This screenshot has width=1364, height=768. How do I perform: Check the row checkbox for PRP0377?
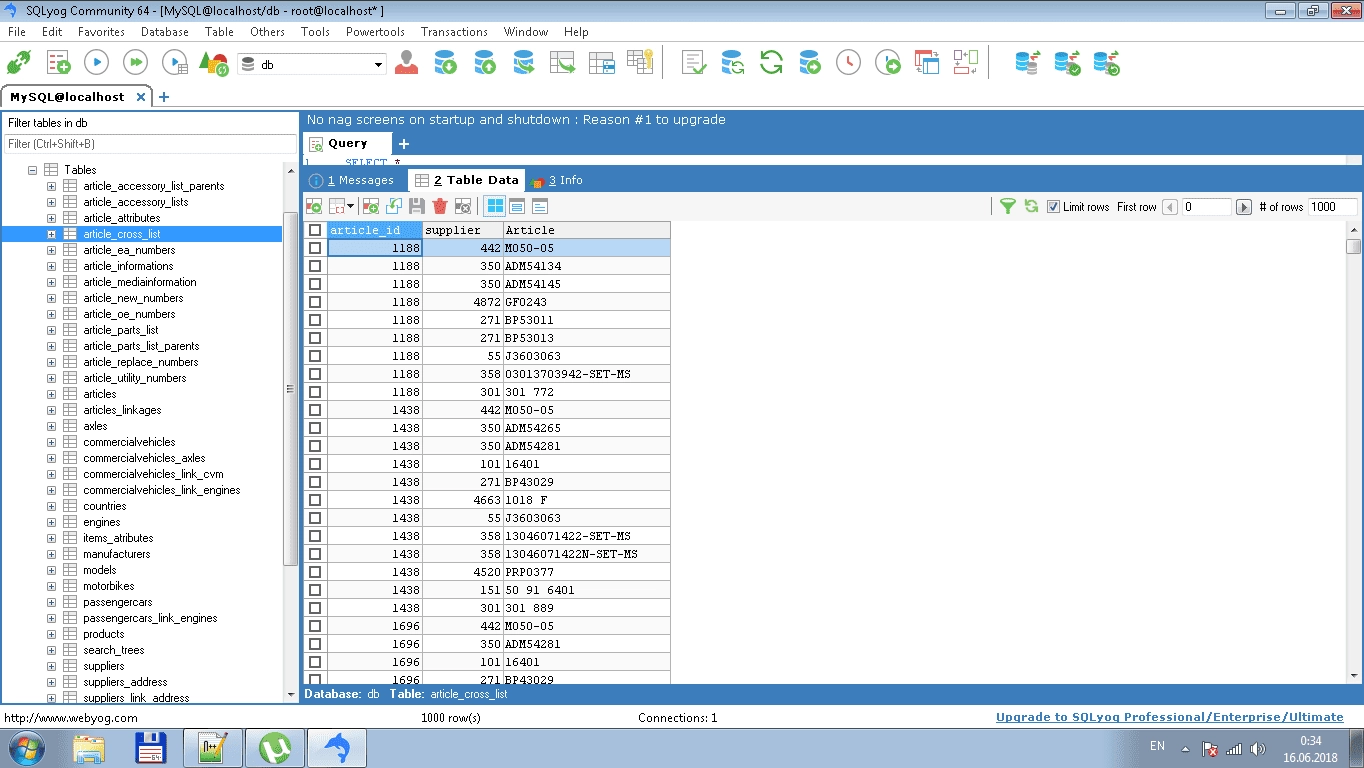(315, 572)
